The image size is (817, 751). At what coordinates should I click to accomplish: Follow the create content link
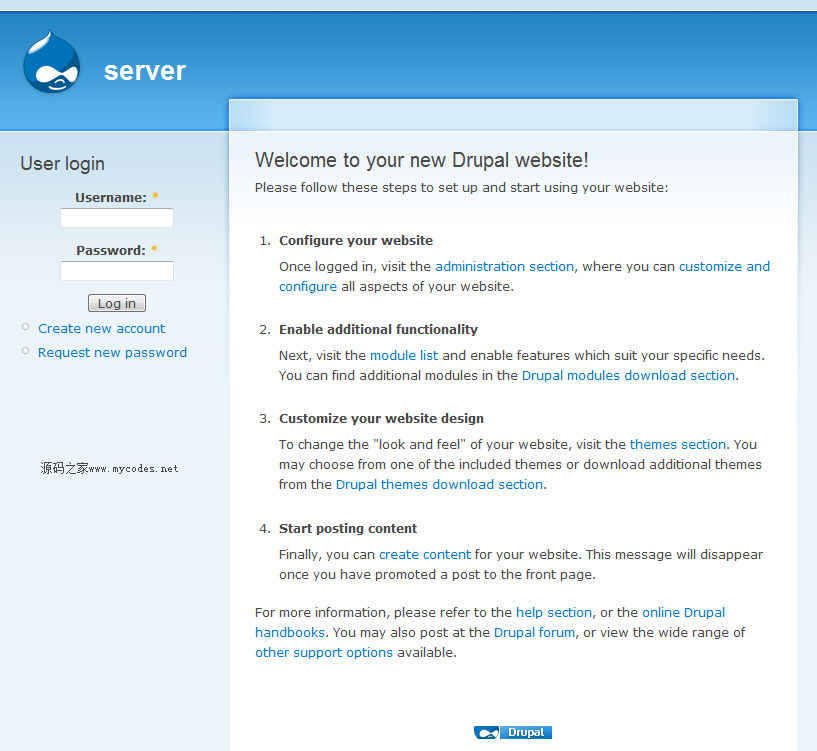[x=425, y=555]
